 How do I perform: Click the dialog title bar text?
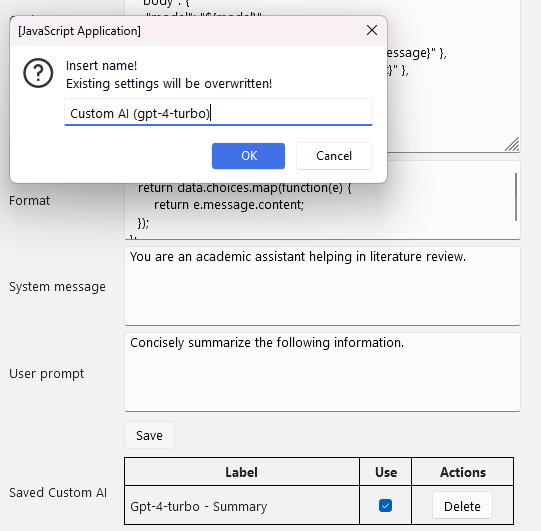79,31
